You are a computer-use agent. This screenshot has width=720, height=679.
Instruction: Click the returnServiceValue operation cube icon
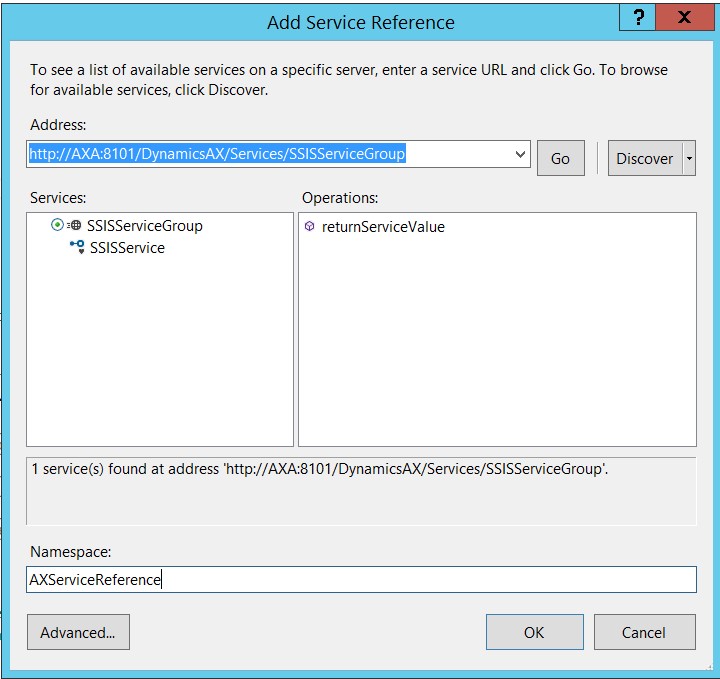(x=310, y=227)
